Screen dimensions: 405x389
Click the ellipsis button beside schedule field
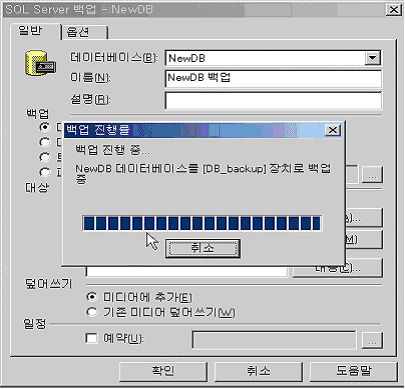pyautogui.click(x=372, y=340)
